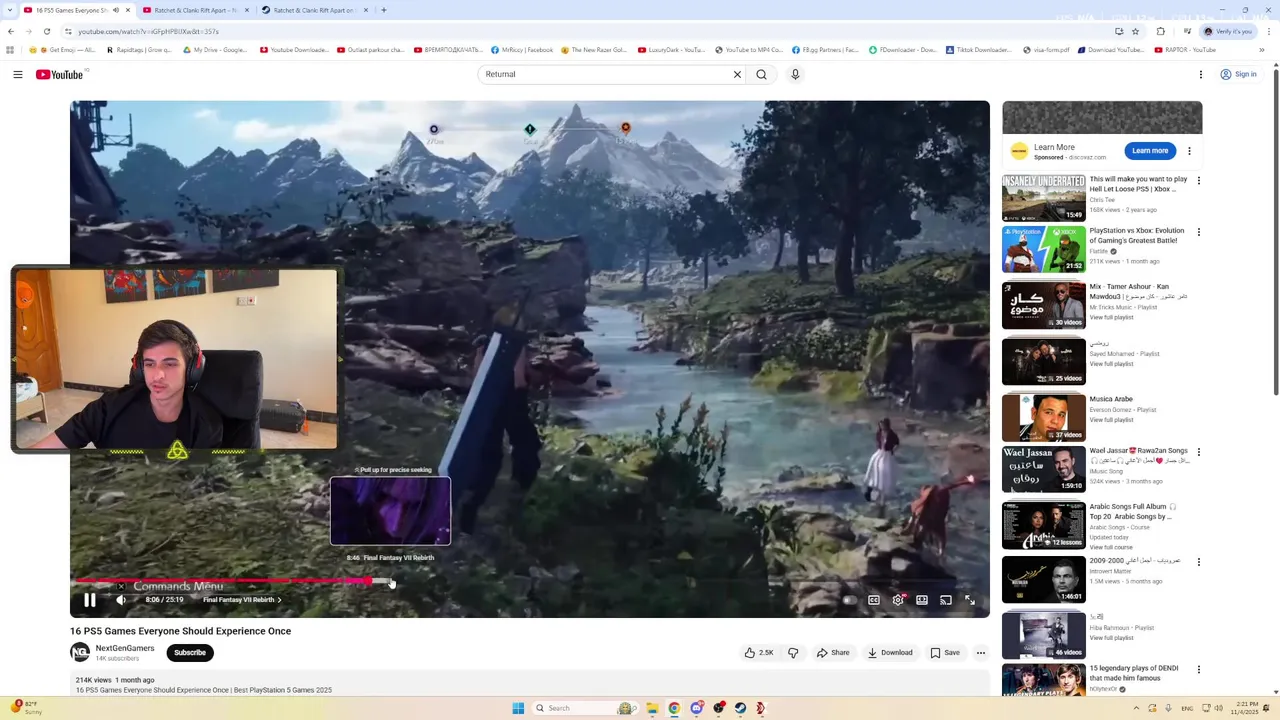Open the taskbar weather widget
Image resolution: width=1280 pixels, height=720 pixels.
pos(28,708)
